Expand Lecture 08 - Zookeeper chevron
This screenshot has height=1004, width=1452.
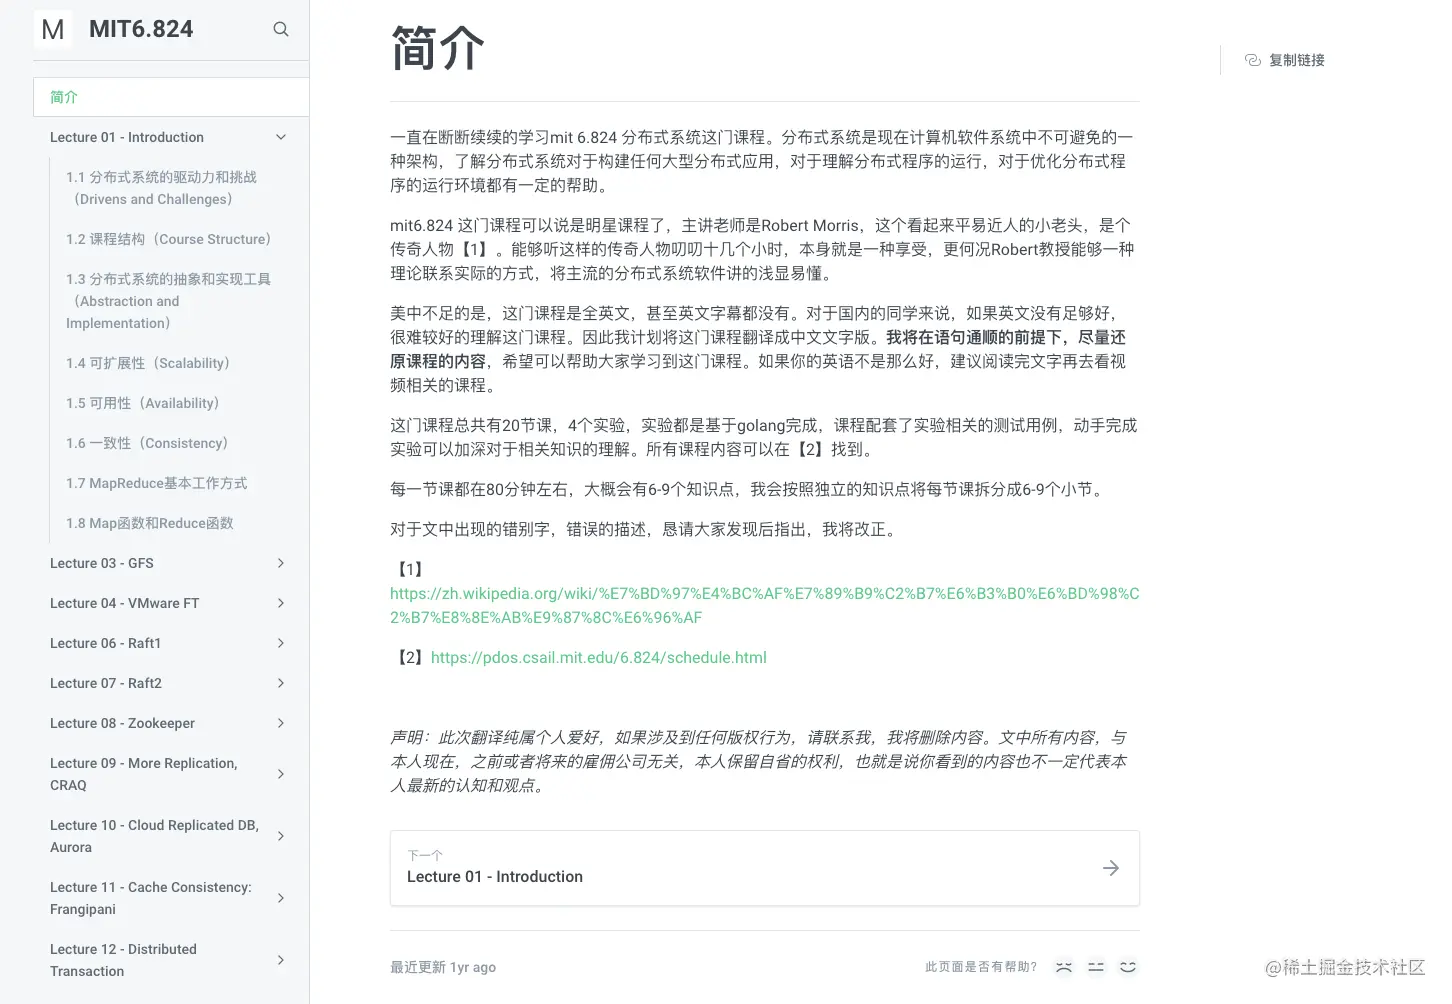281,723
